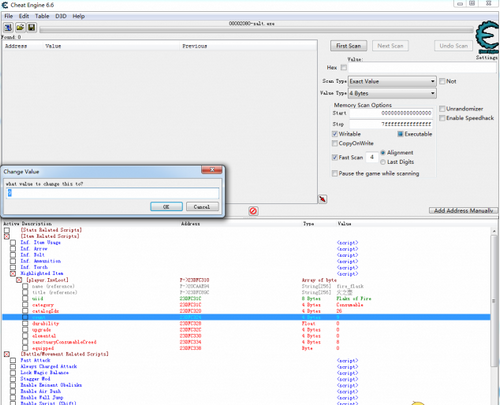This screenshot has width=500, height=405.
Task: Freeze the equipped entry checkbox
Action: [x=25, y=348]
